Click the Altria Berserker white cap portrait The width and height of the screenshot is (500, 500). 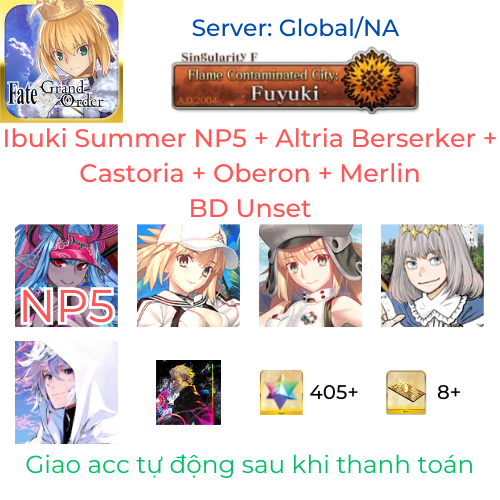click(x=188, y=275)
